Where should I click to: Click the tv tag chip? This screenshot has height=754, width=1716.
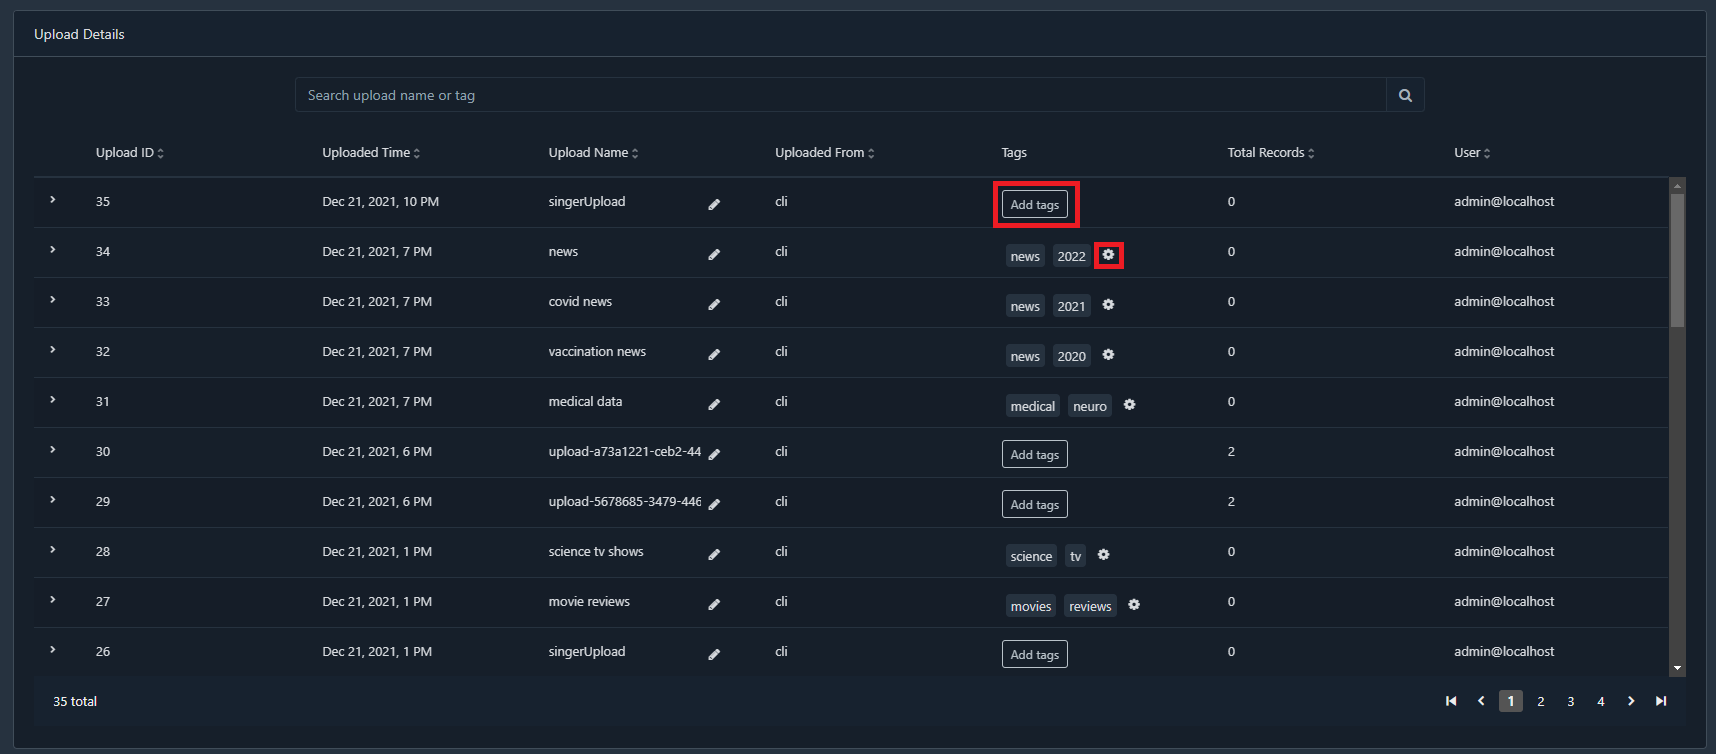coord(1076,556)
